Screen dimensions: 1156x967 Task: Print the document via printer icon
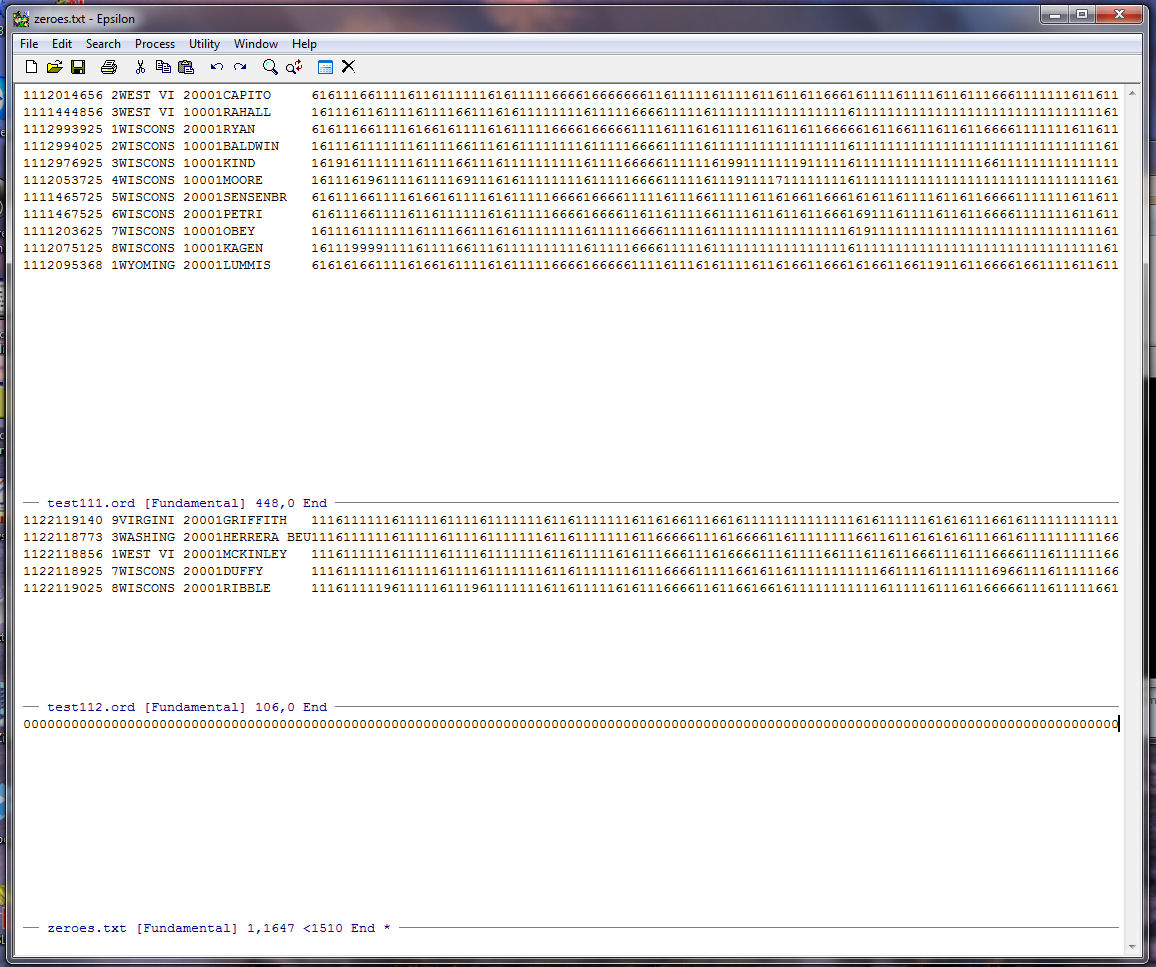(x=109, y=67)
